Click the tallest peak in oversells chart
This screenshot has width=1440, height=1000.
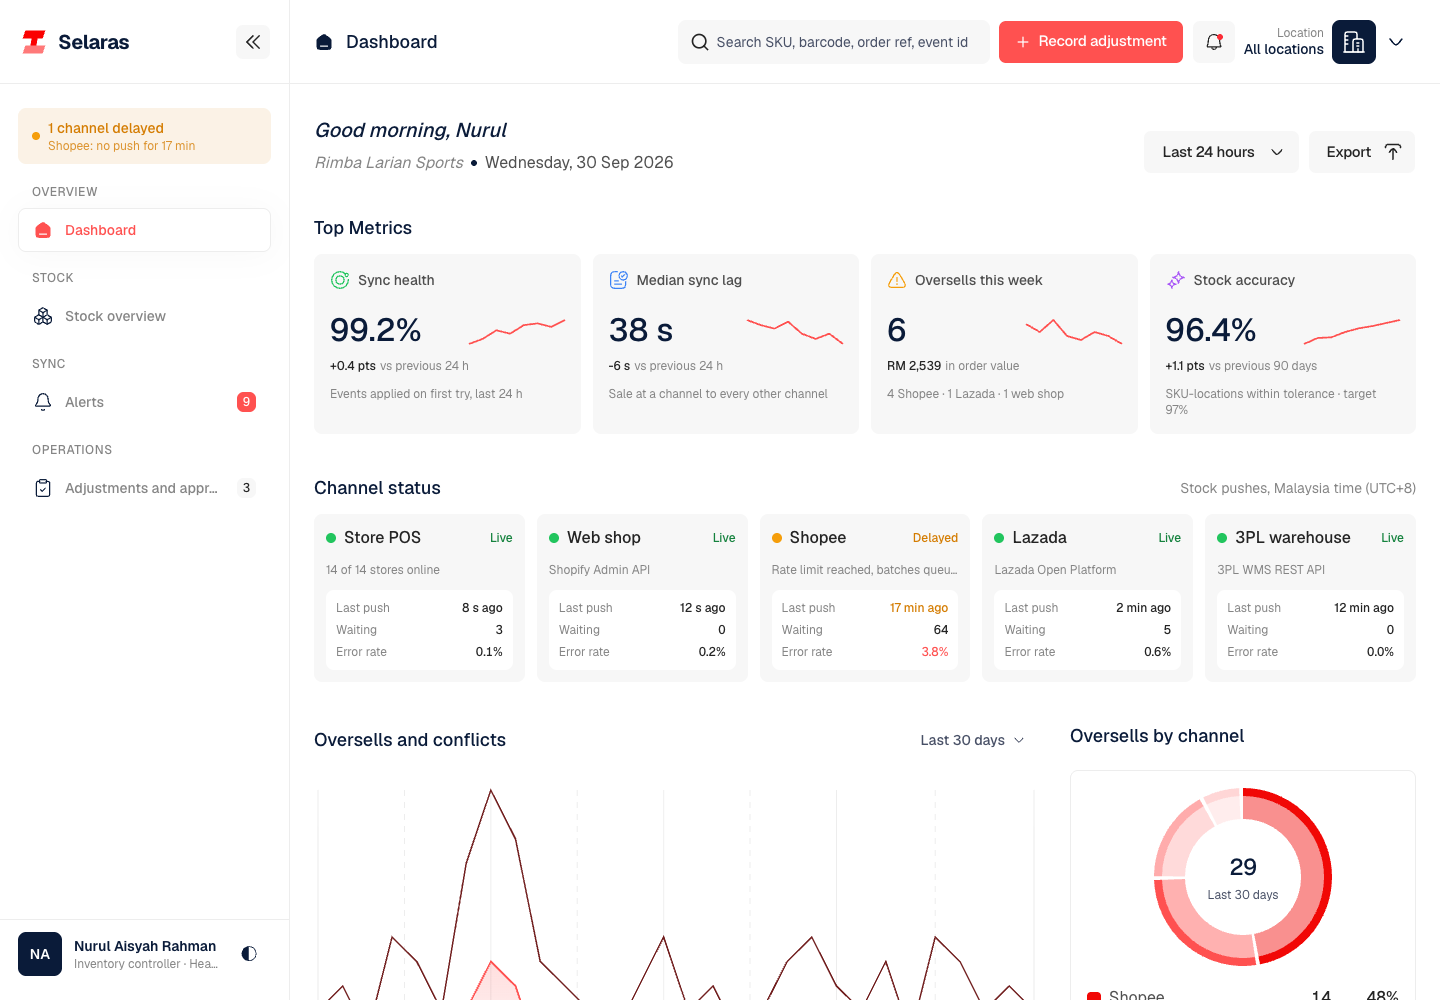491,791
